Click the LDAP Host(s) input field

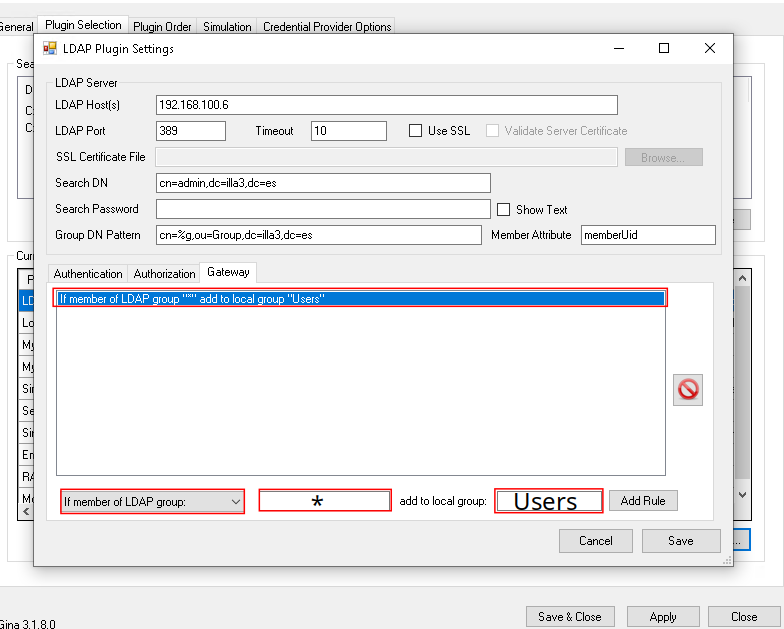(x=386, y=105)
